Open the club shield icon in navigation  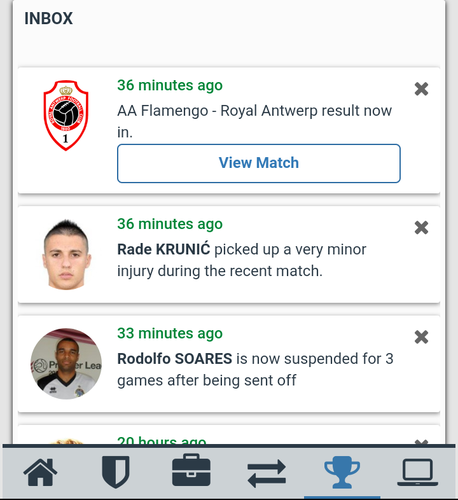pyautogui.click(x=116, y=472)
